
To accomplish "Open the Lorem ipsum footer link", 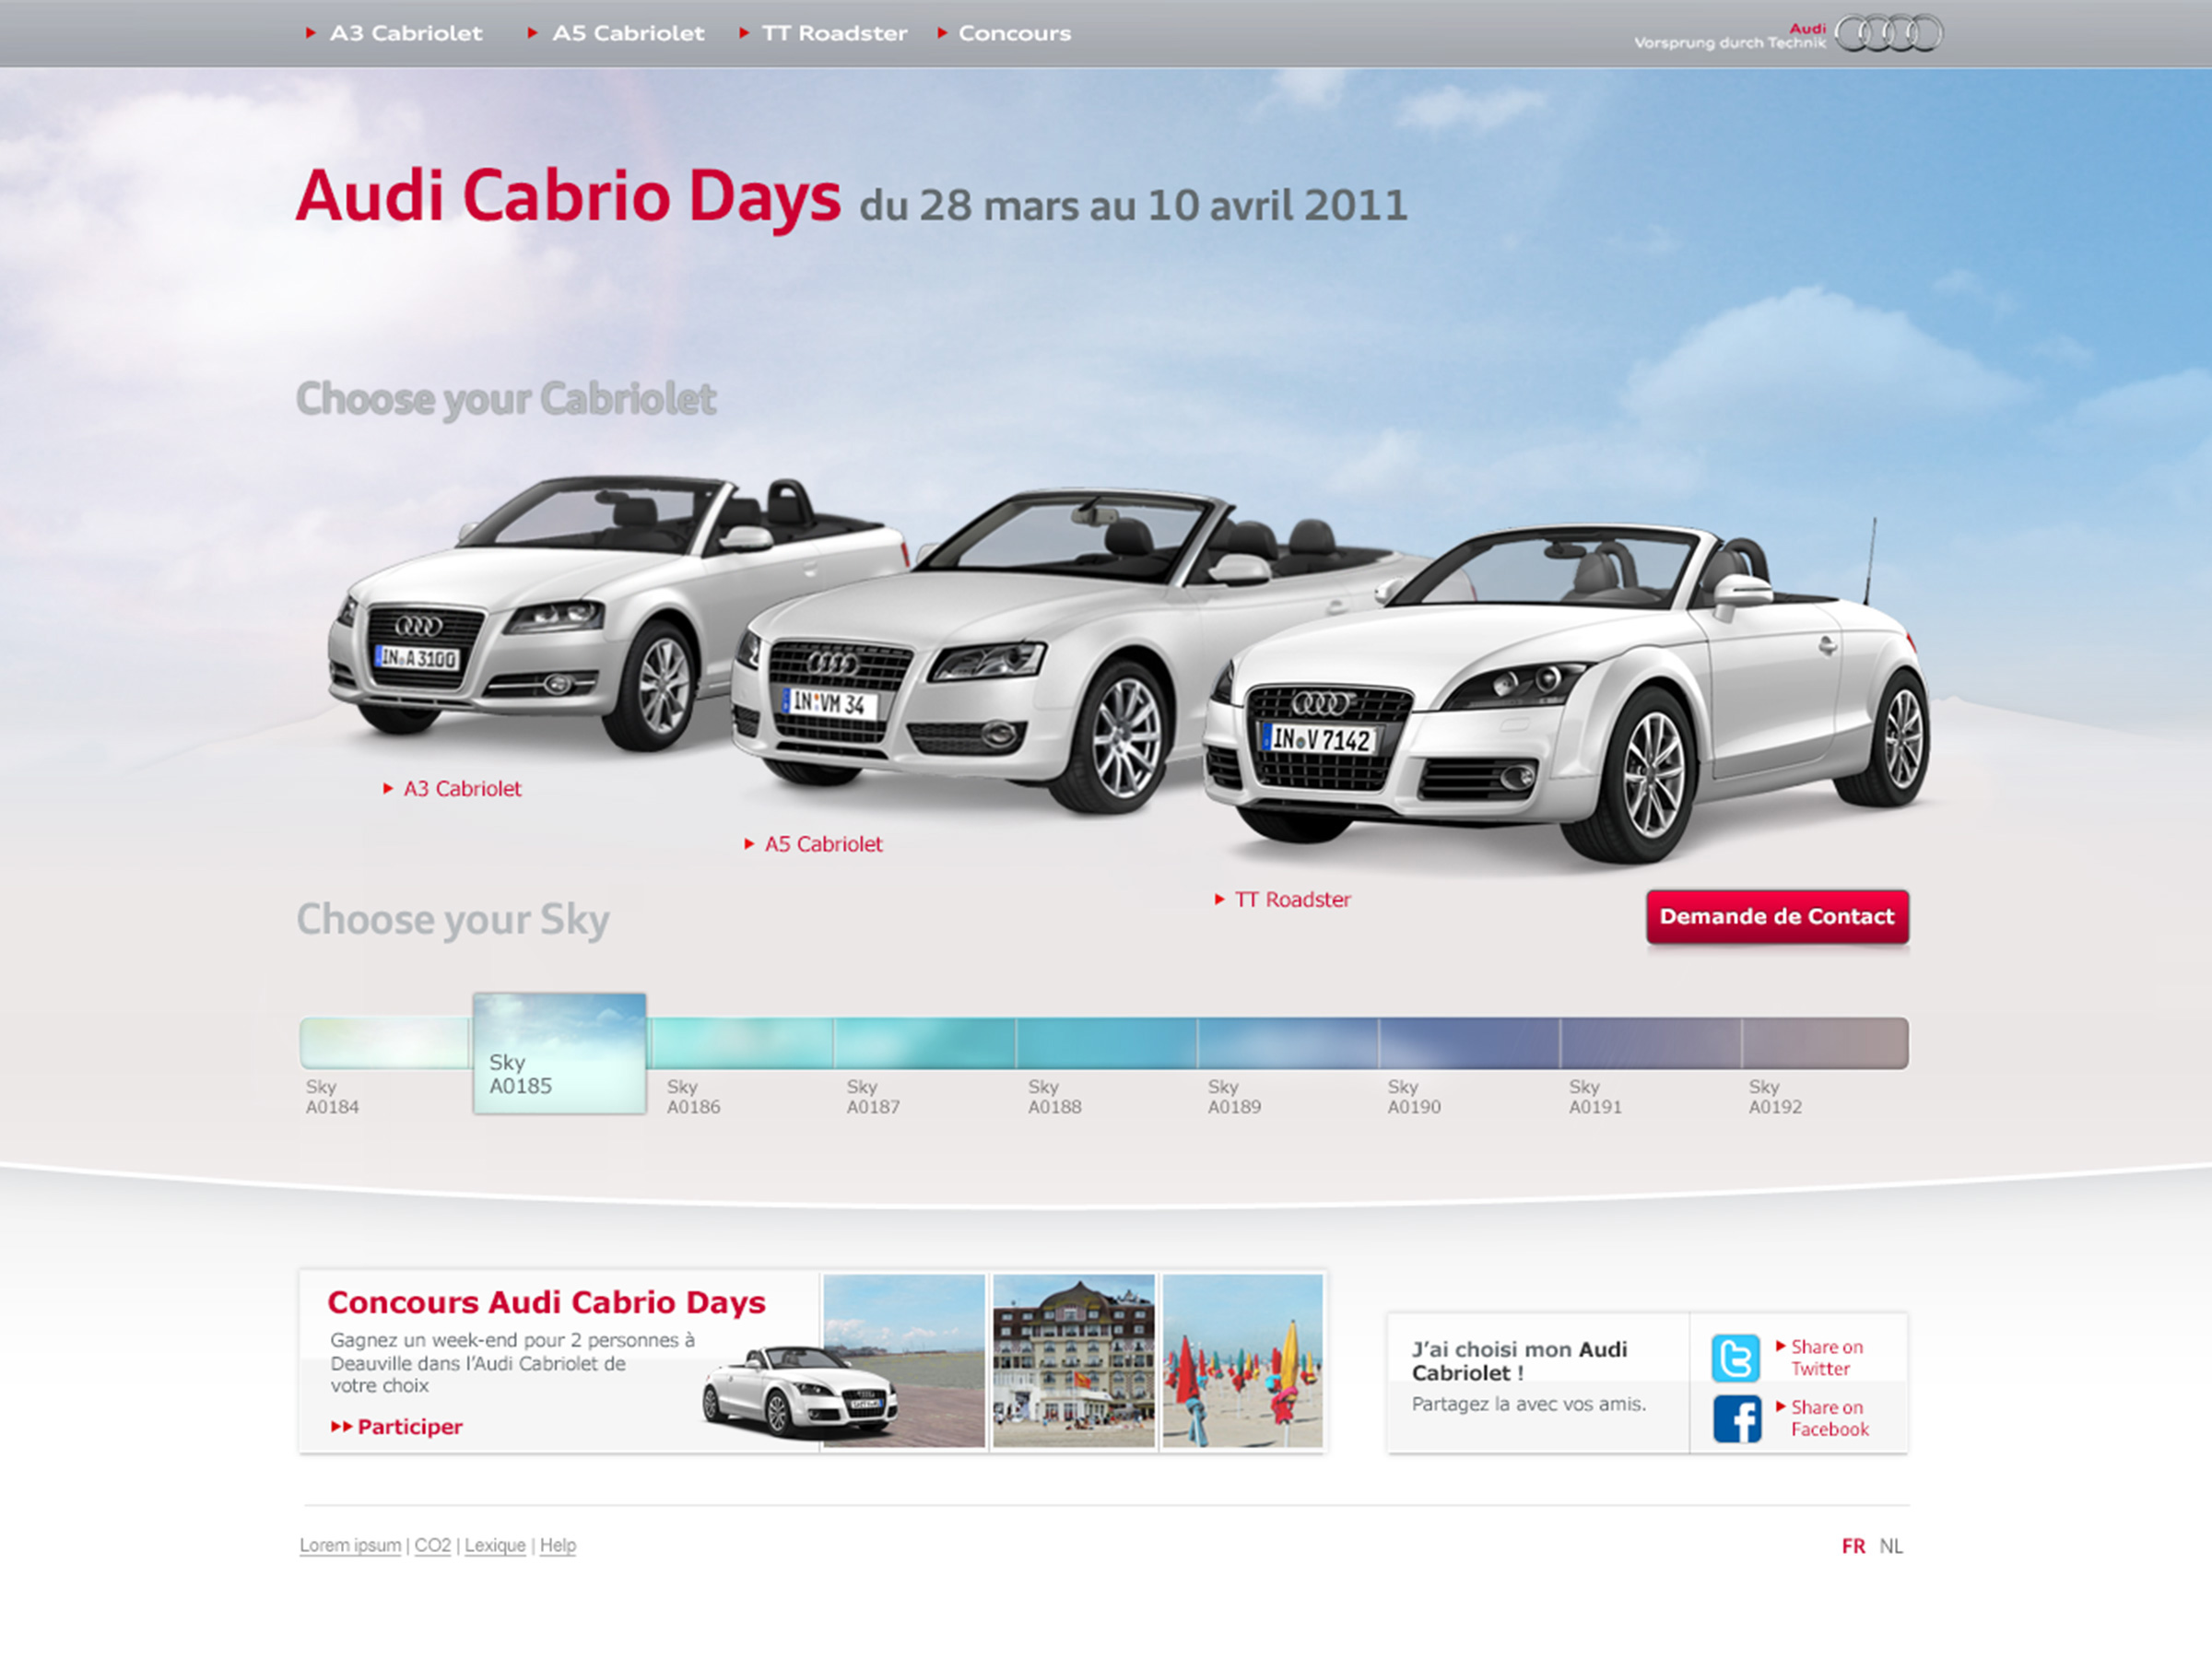I will click(x=350, y=1546).
